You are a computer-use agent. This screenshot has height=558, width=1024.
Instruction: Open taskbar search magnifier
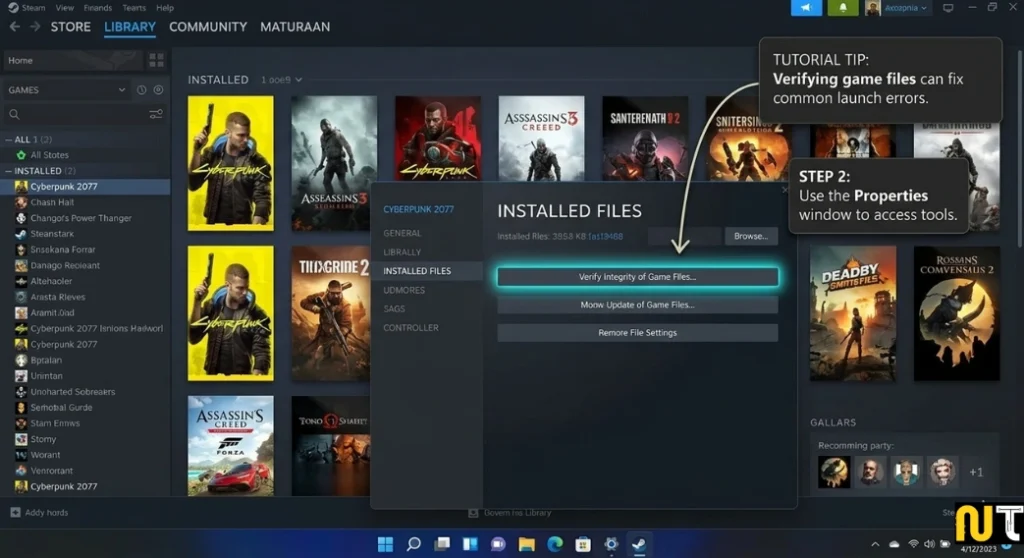413,544
